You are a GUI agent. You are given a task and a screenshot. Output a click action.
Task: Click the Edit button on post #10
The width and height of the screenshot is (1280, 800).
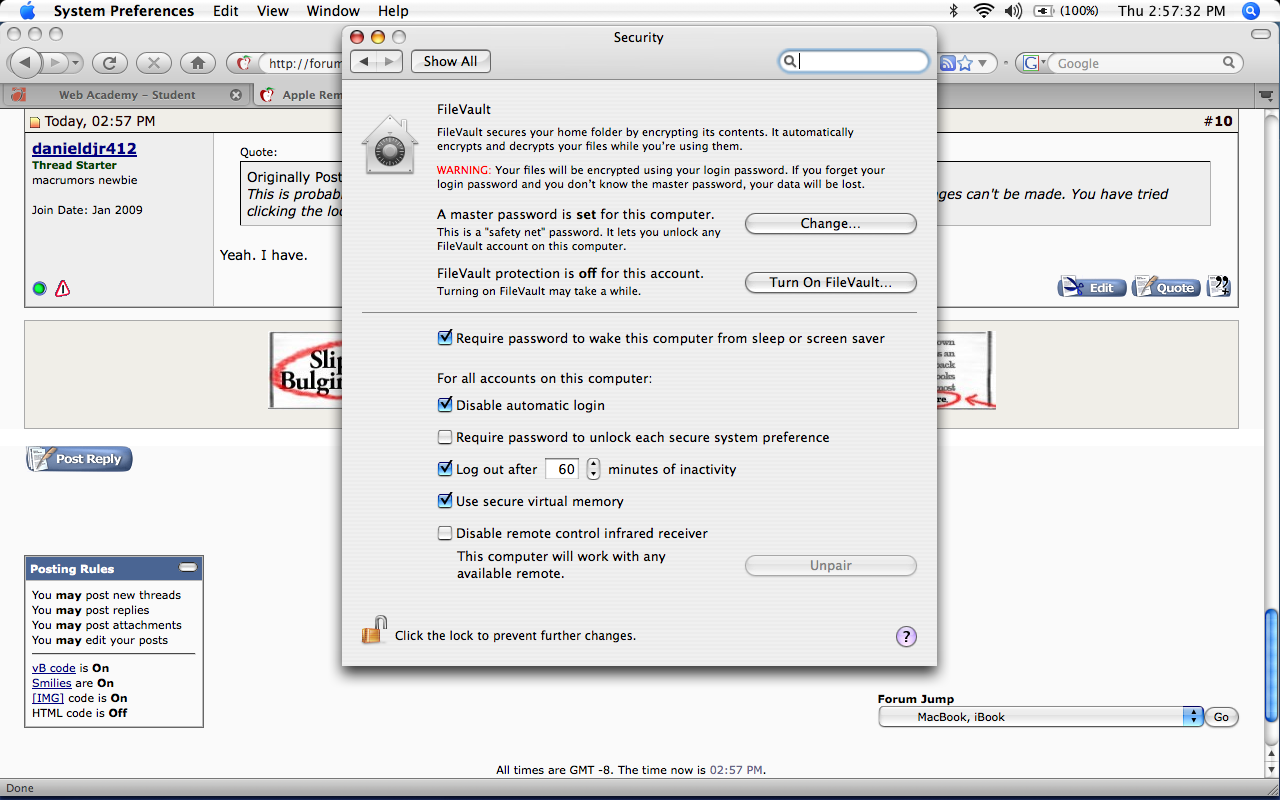pyautogui.click(x=1092, y=288)
